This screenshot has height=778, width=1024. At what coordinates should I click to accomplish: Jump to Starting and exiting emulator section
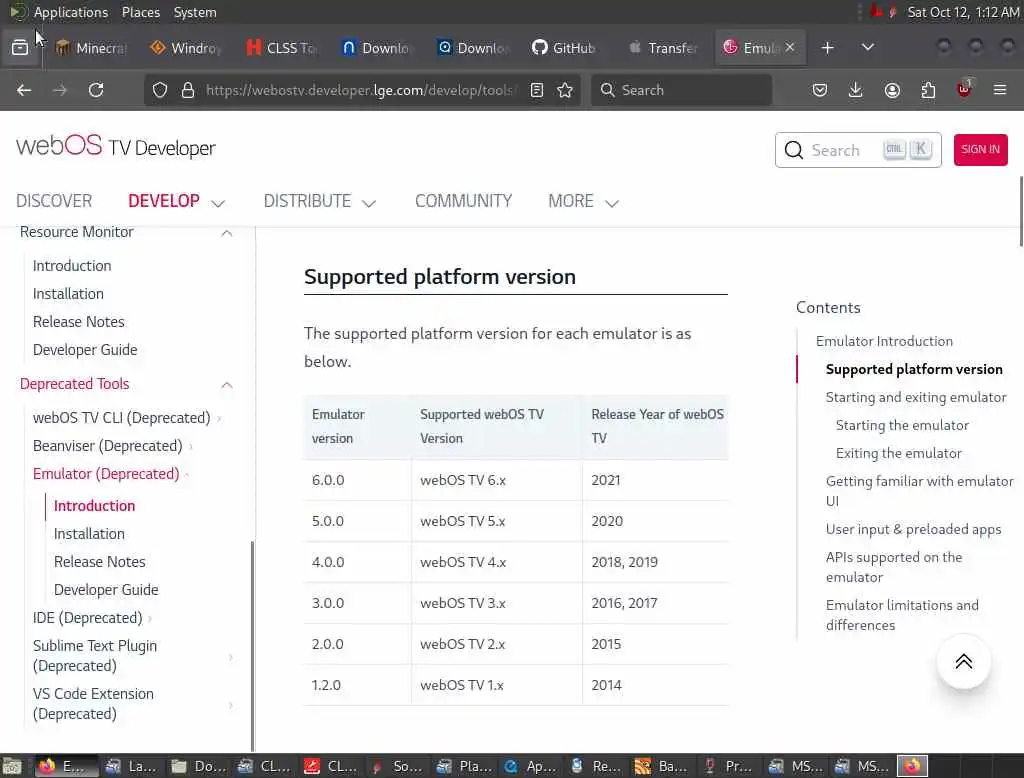(x=916, y=397)
